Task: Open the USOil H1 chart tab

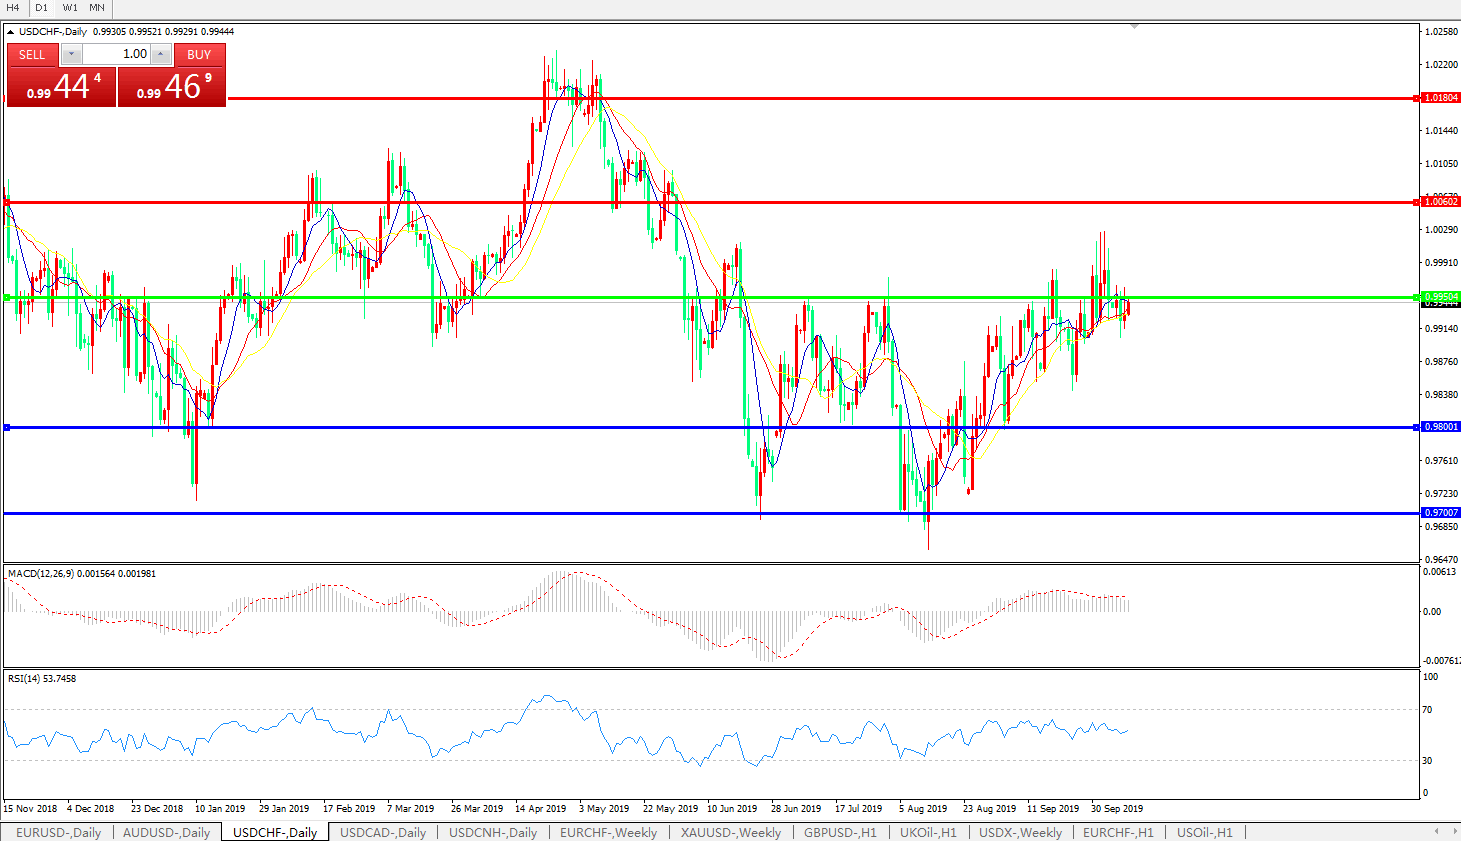Action: pyautogui.click(x=1204, y=832)
